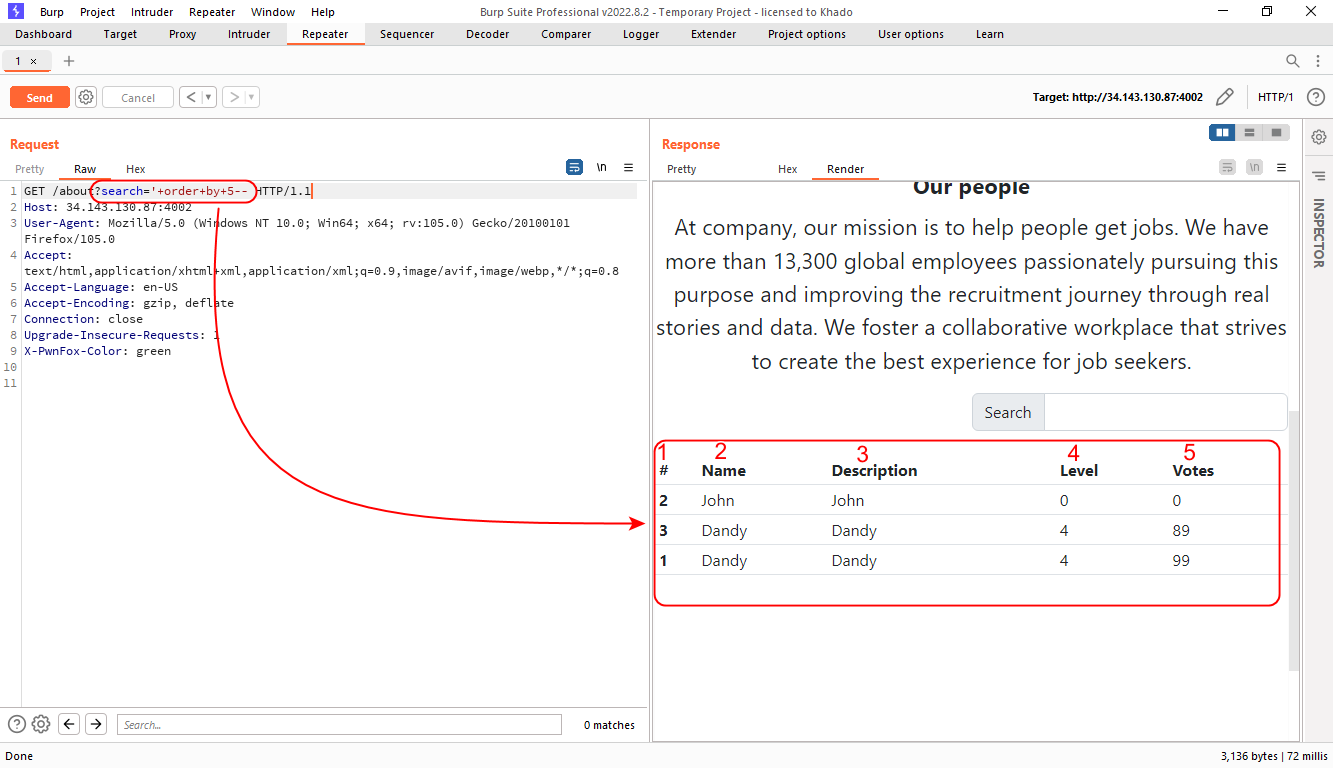Image resolution: width=1333 pixels, height=768 pixels.
Task: Open the Intruder menu
Action: click(152, 12)
